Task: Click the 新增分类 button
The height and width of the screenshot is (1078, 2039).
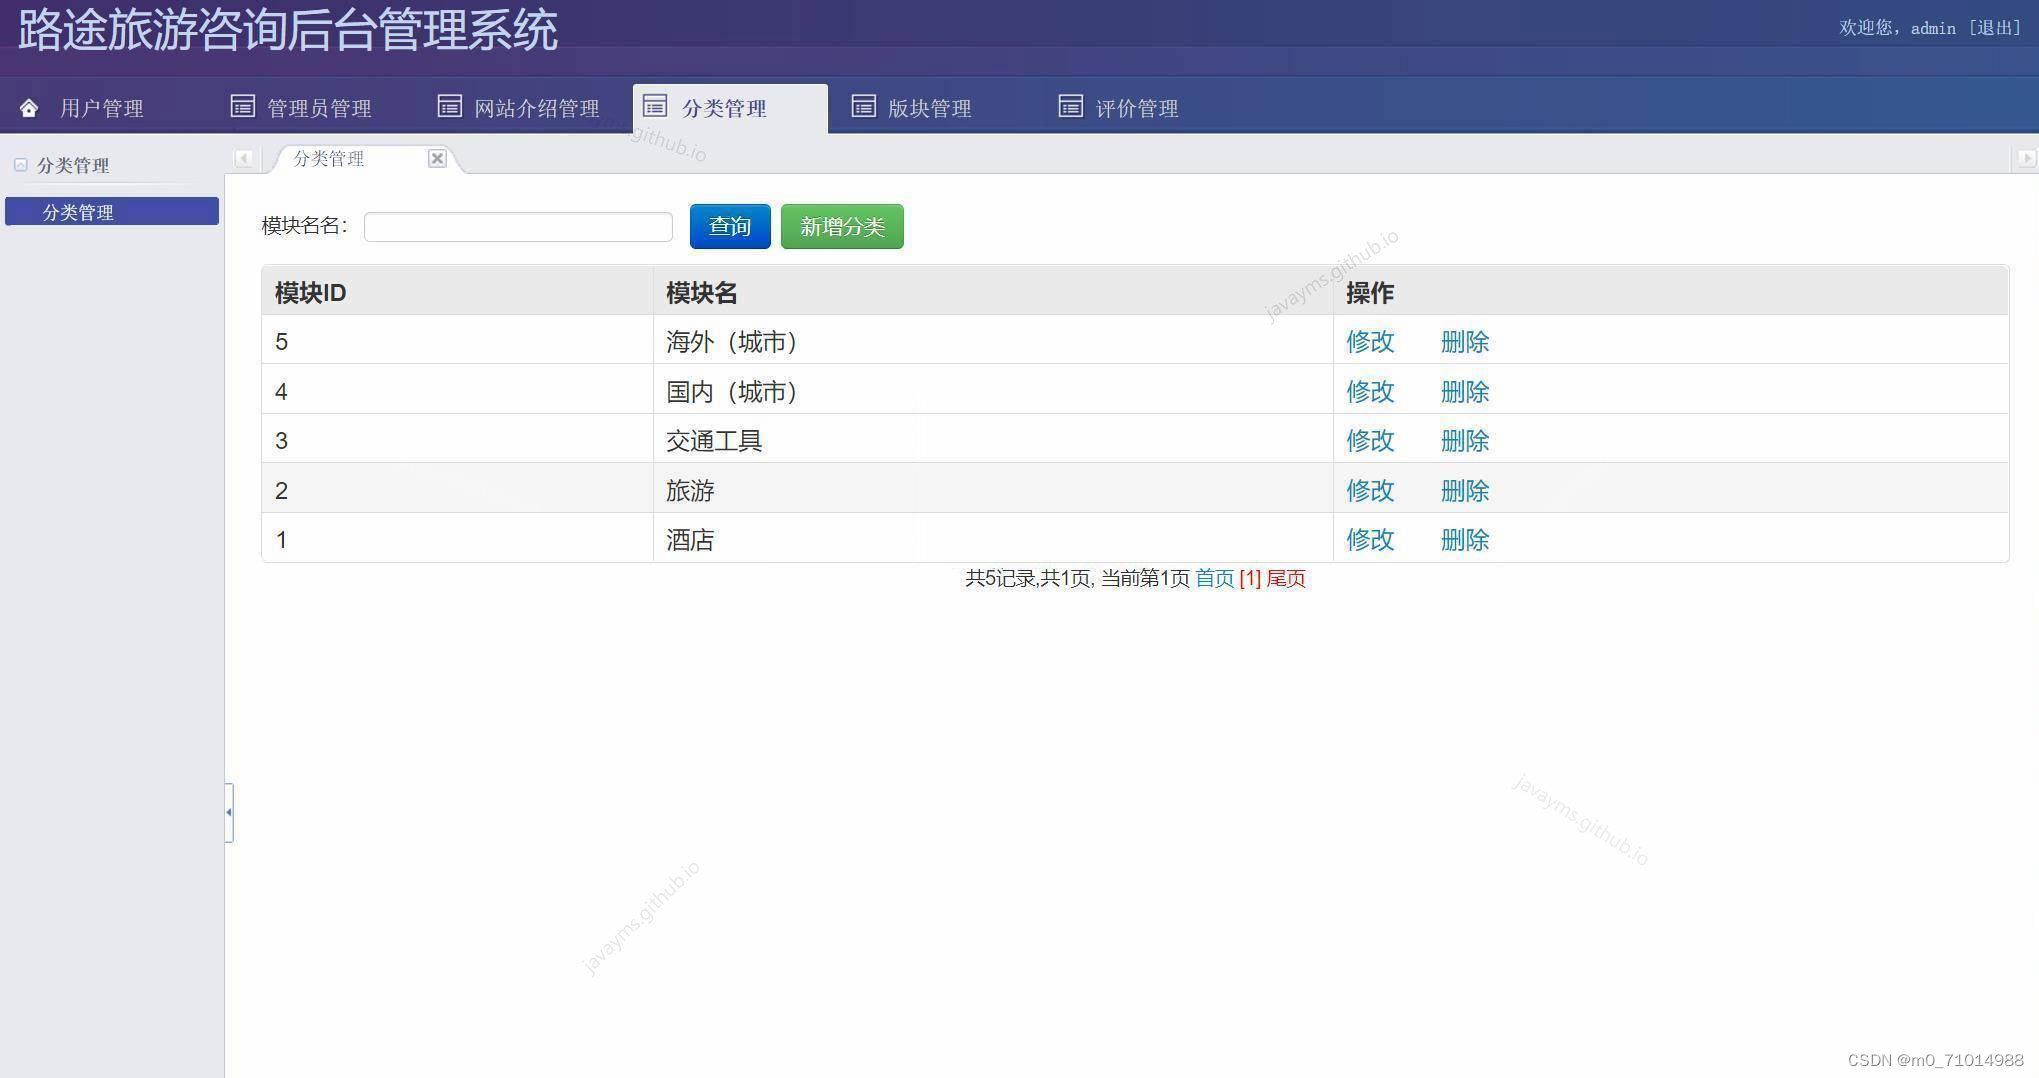Action: [842, 226]
